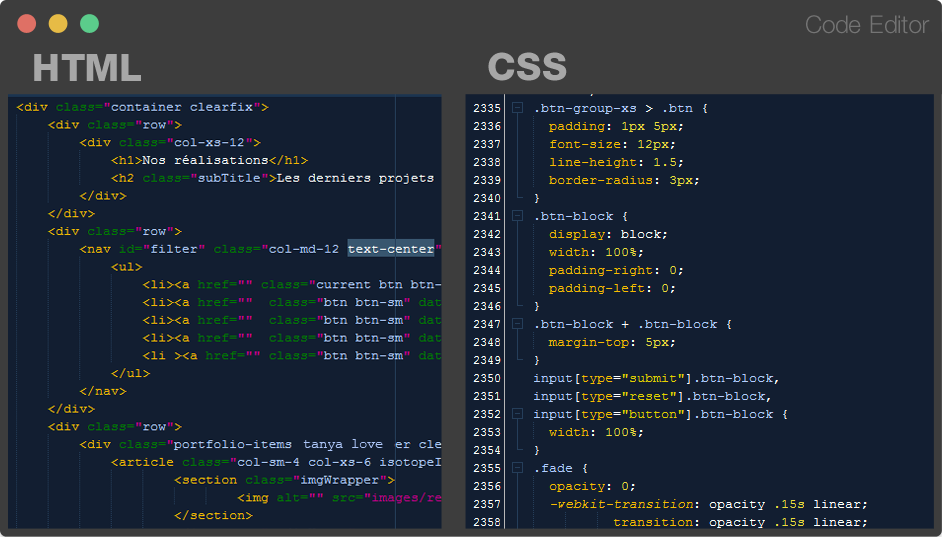Collapse the .fade rule fold marker
The width and height of the screenshot is (942, 537).
coord(517,468)
